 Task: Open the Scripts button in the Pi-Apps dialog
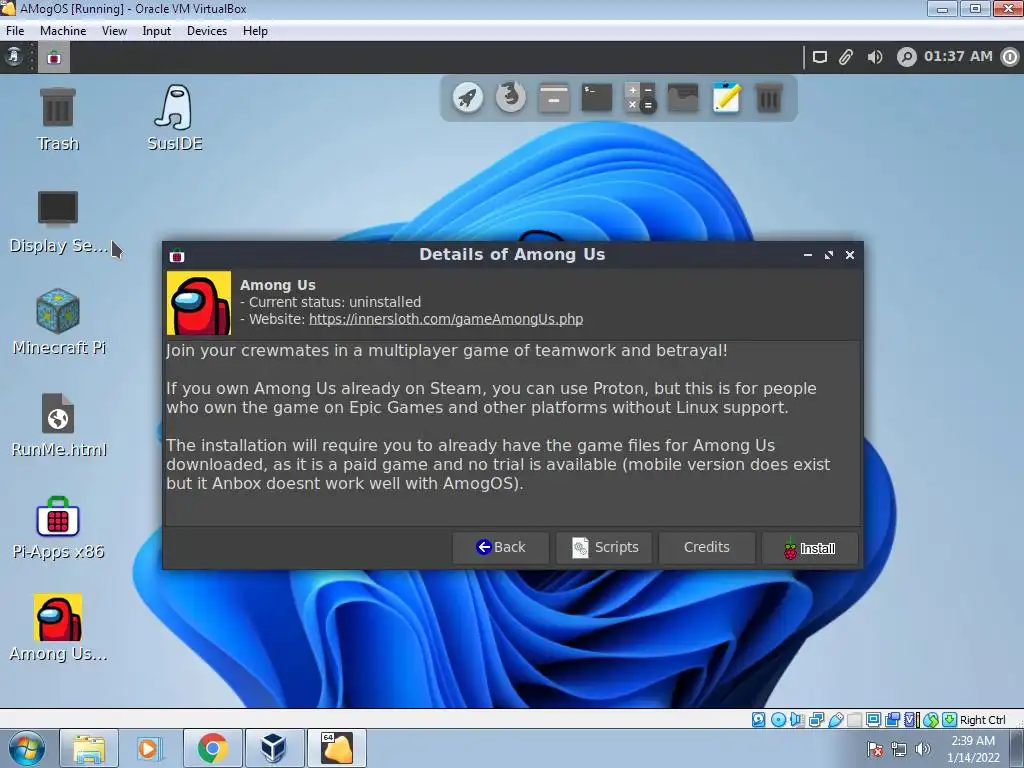click(605, 547)
